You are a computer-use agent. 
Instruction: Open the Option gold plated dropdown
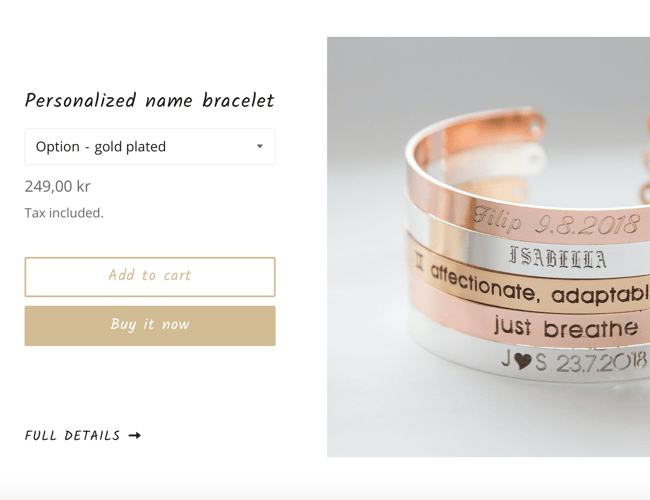point(150,146)
